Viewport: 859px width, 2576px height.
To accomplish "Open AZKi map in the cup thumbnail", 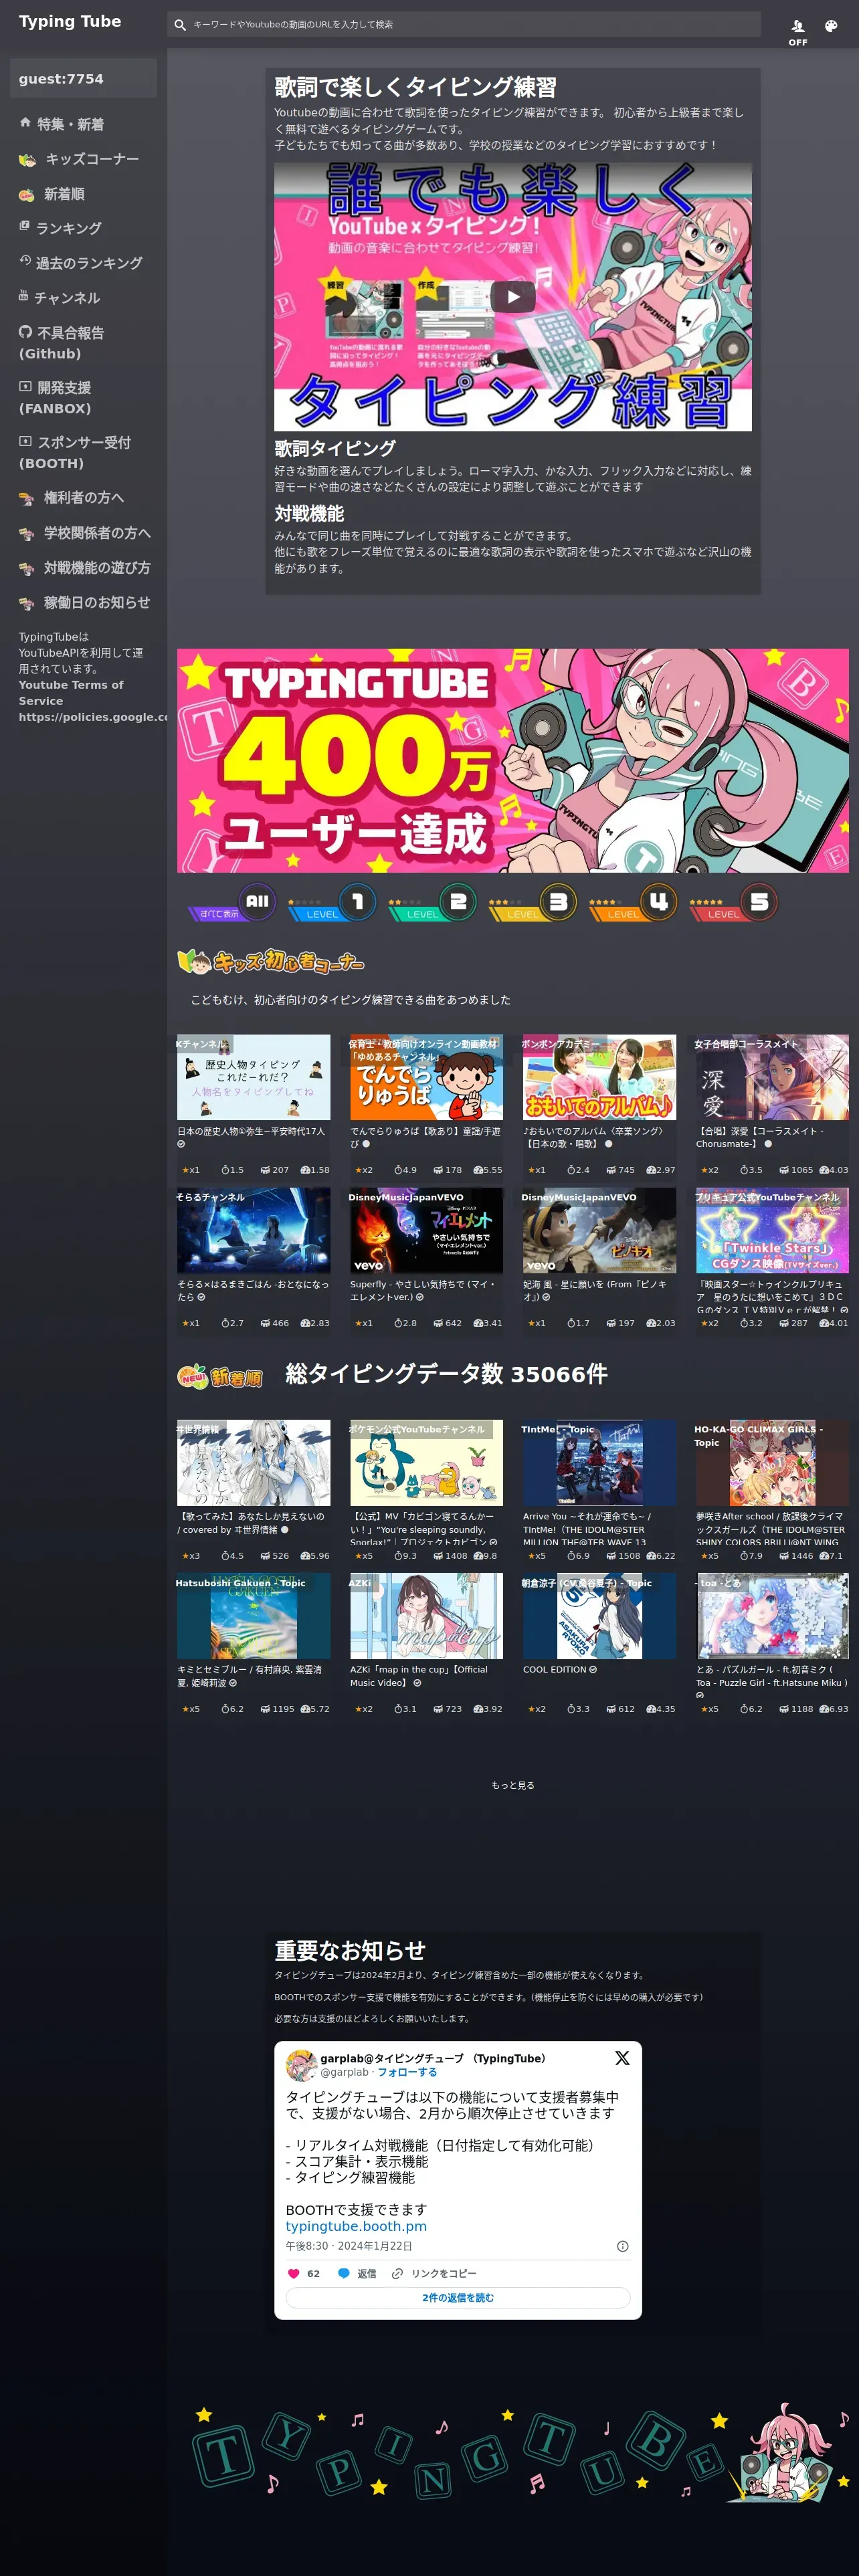I will 426,1616.
